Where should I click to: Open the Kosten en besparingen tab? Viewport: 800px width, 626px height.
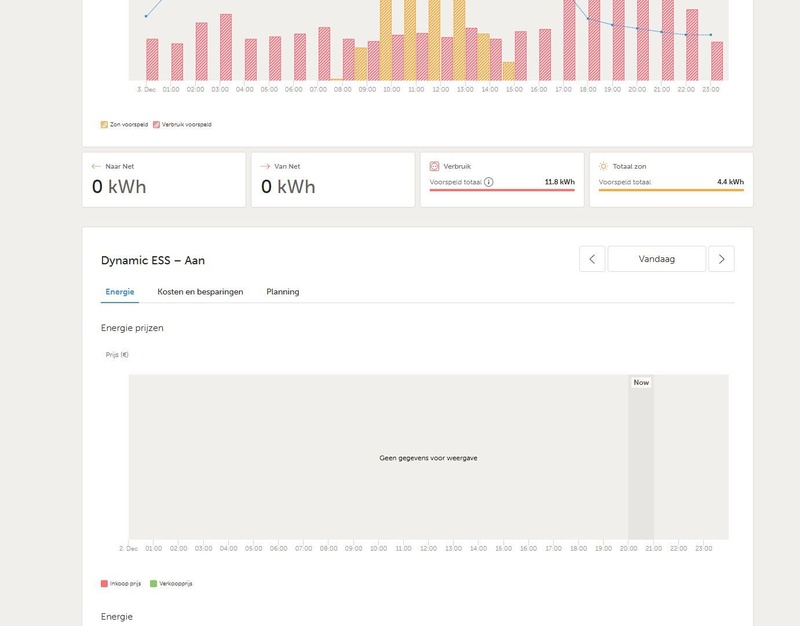[200, 292]
